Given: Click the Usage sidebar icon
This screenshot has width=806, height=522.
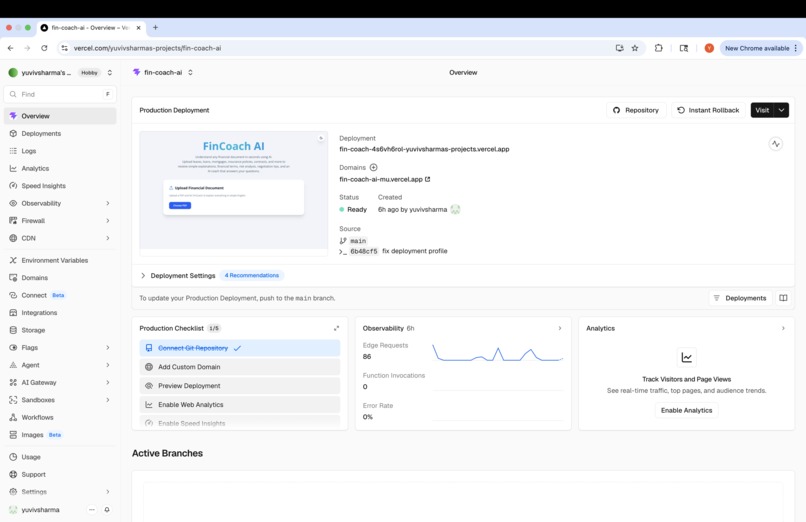Looking at the screenshot, I should (13, 457).
